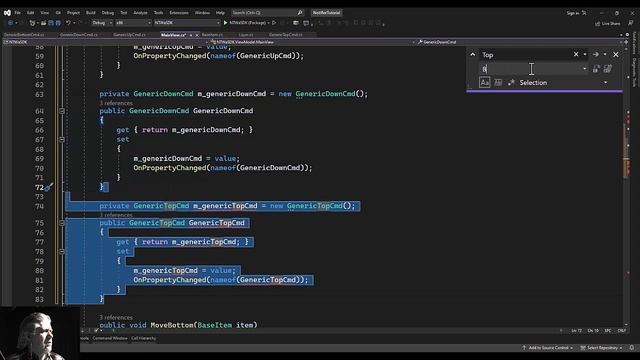Click the Undo toolbar icon
640x360 pixels.
68,23
